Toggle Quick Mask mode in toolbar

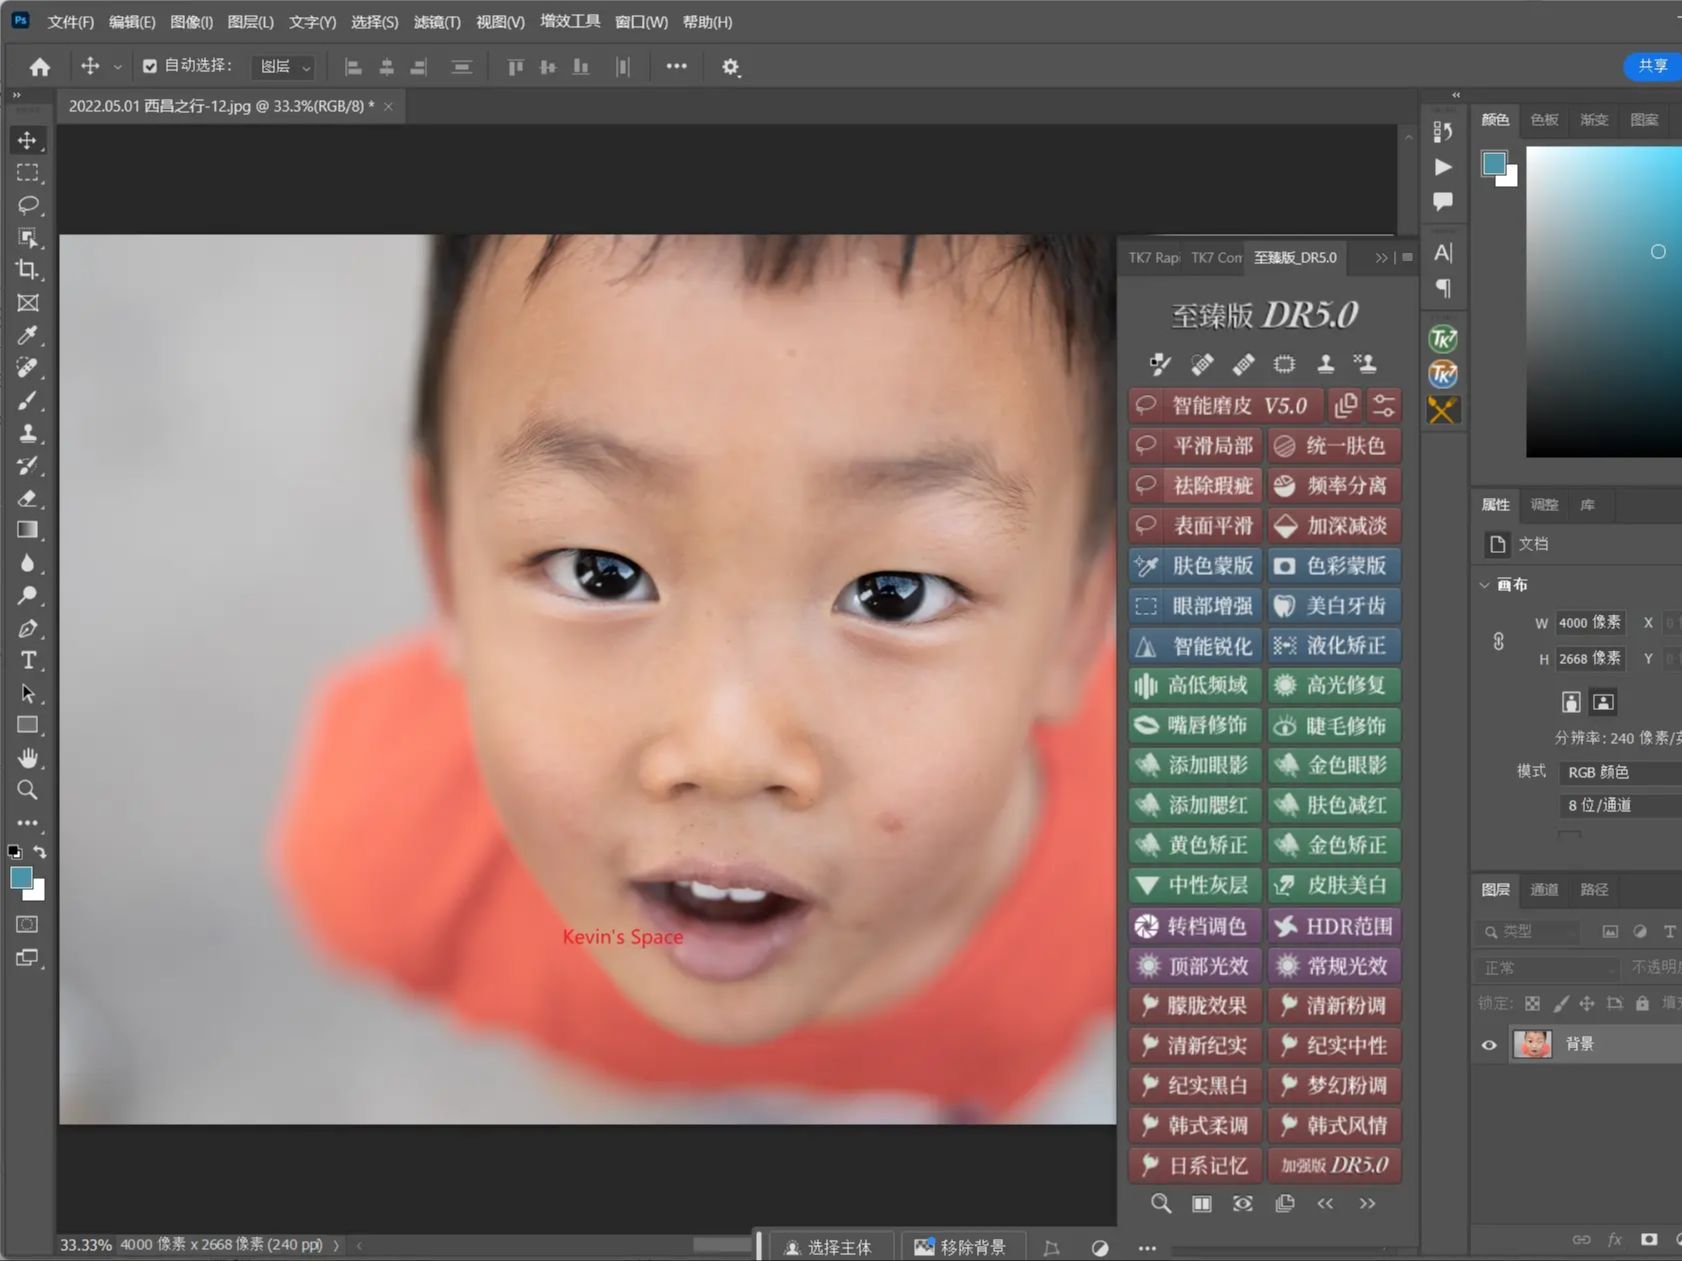27,924
